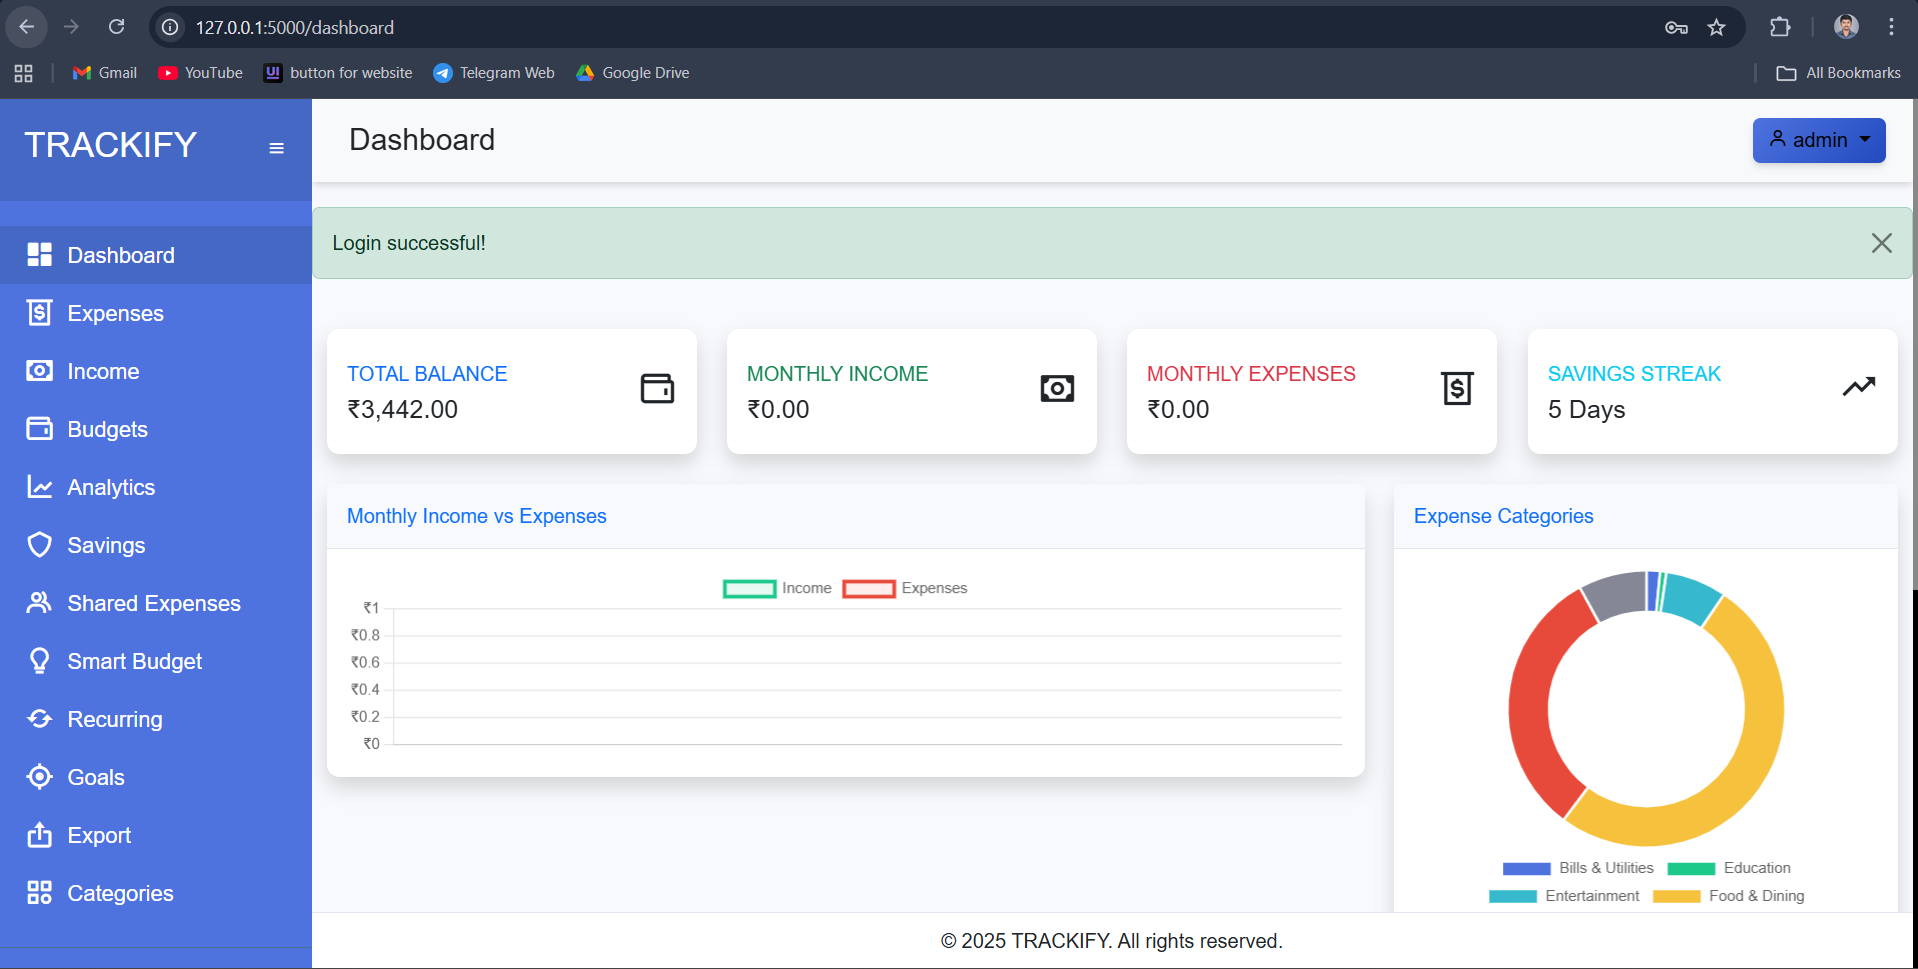The height and width of the screenshot is (969, 1918).
Task: Open the apps grid in bookmarks bar
Action: point(24,73)
